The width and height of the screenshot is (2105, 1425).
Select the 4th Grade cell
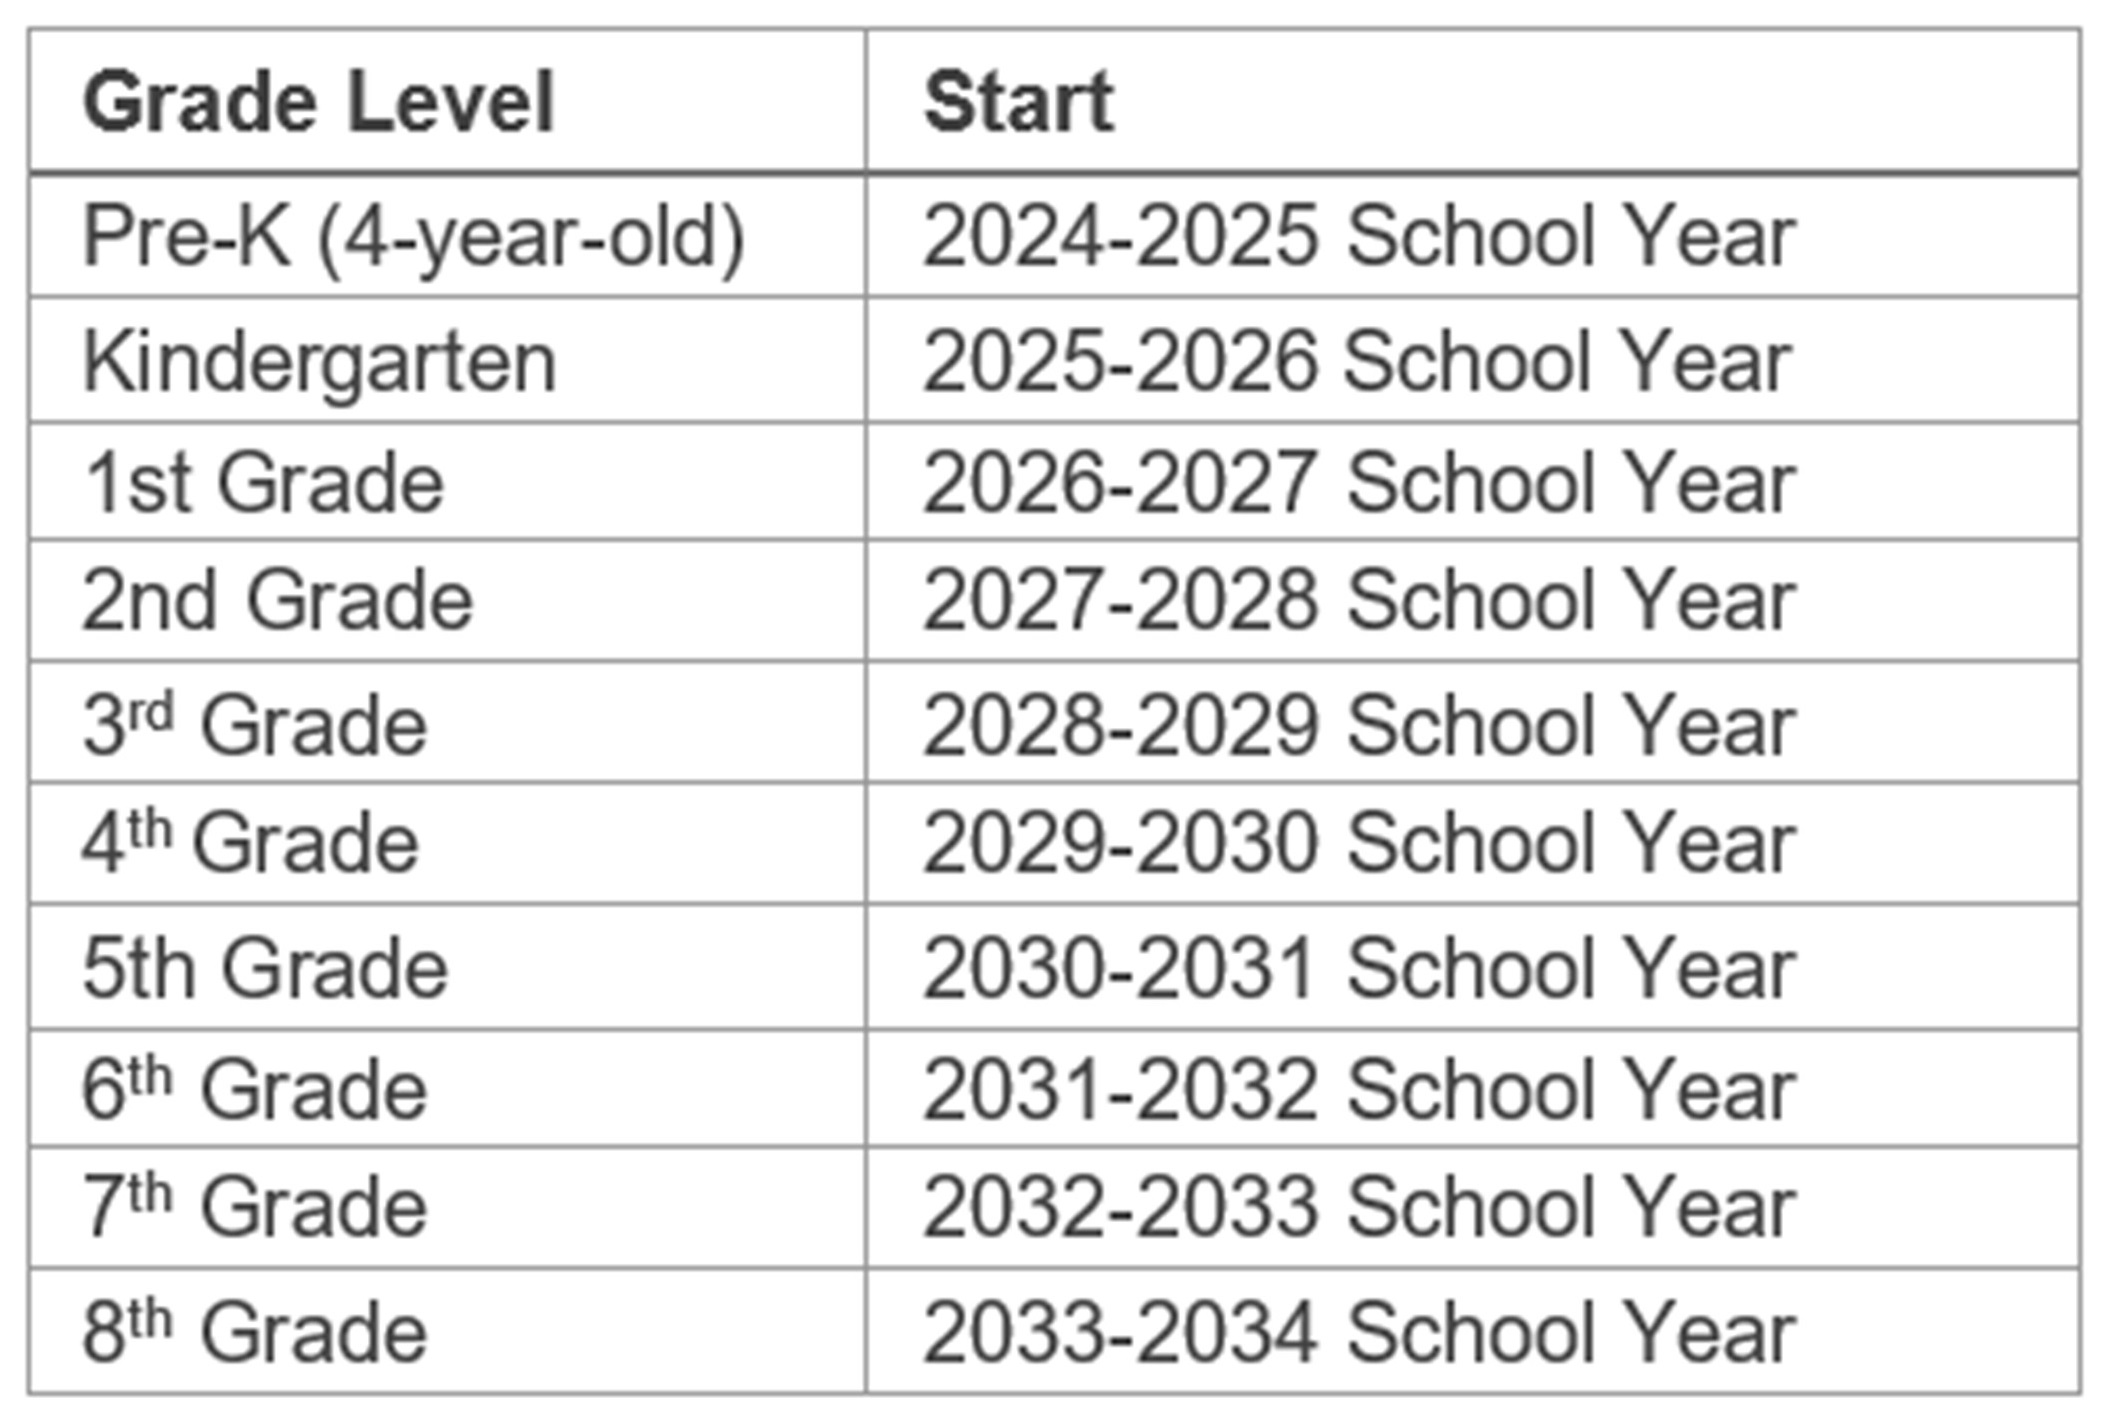[x=447, y=844]
